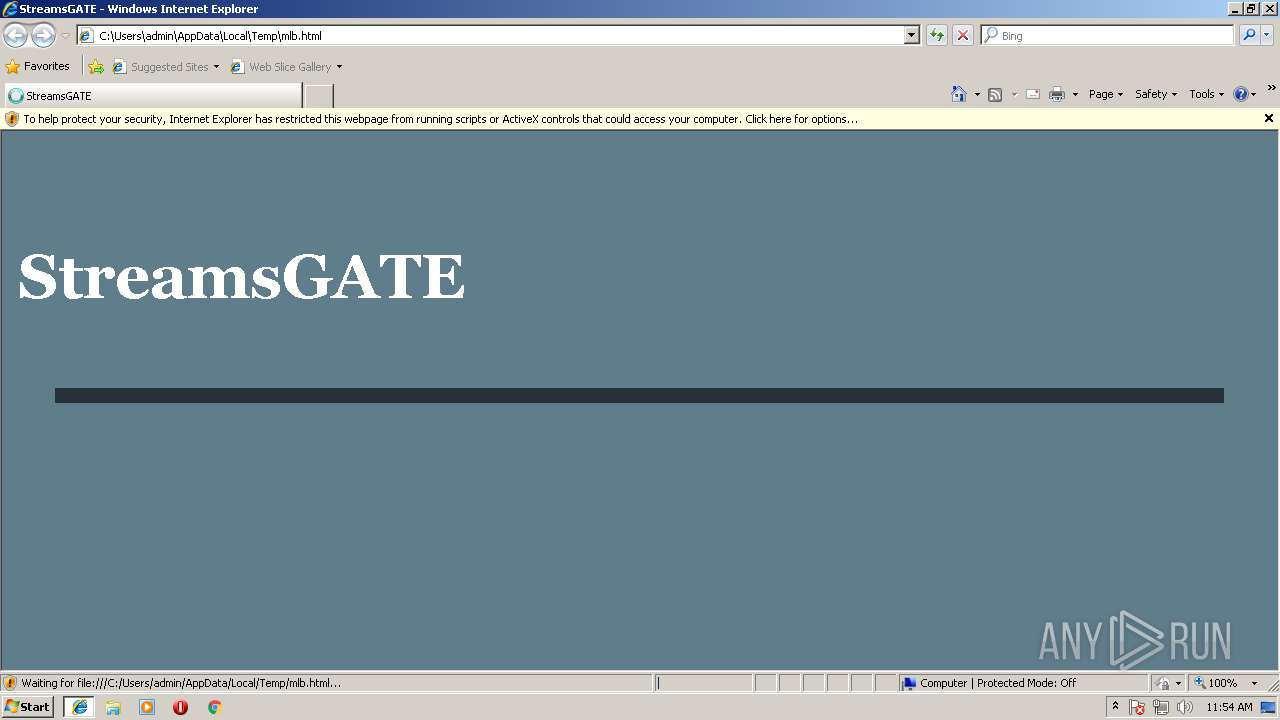The width and height of the screenshot is (1280, 720).
Task: Open search provider options dropdown
Action: [1267, 36]
